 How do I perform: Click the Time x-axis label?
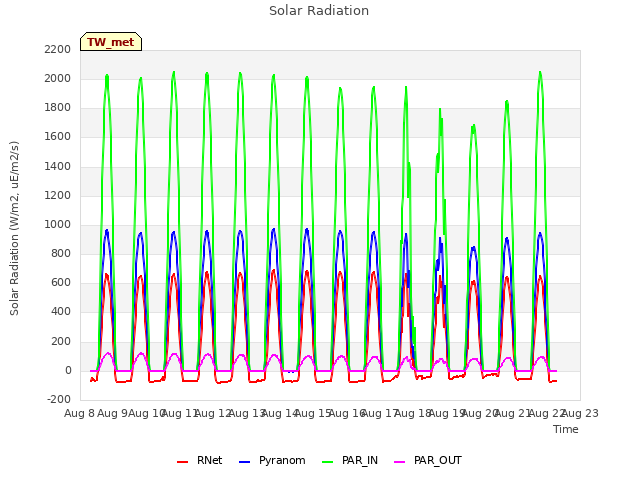[x=566, y=429]
